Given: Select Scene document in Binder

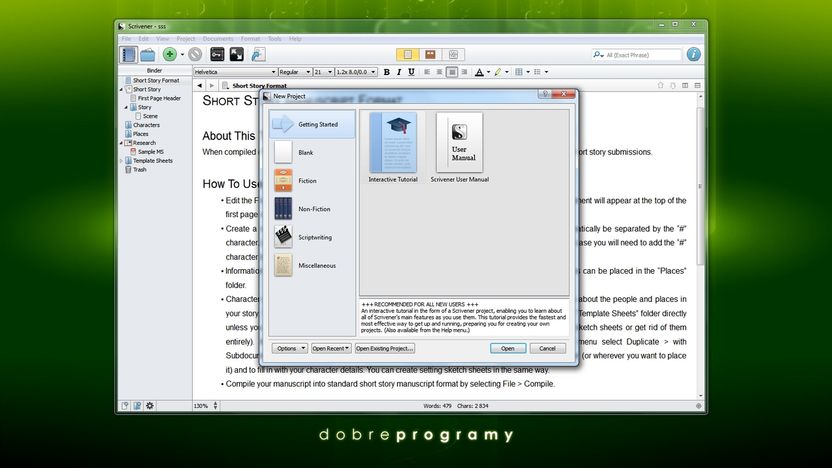Looking at the screenshot, I should 150,116.
